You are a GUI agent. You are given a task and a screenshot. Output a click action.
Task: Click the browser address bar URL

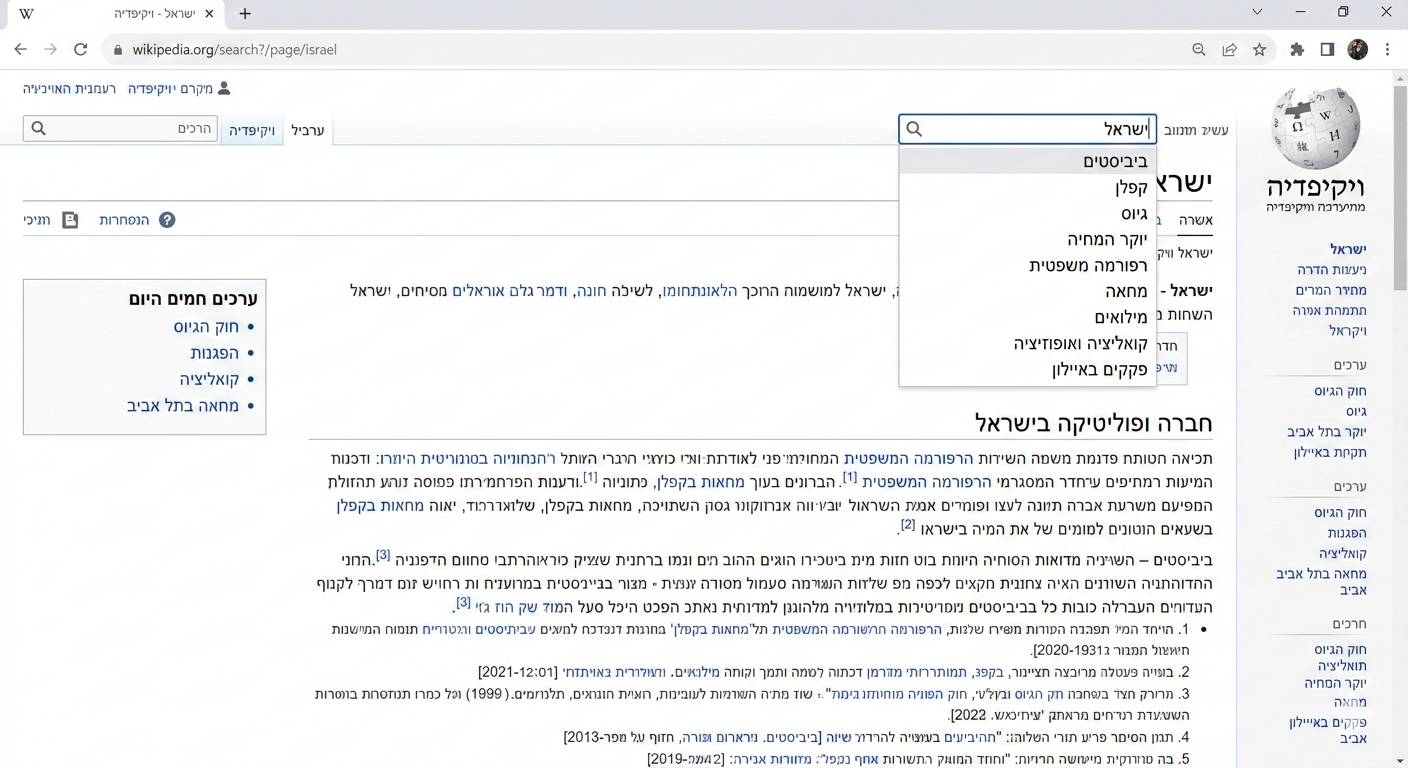coord(234,50)
